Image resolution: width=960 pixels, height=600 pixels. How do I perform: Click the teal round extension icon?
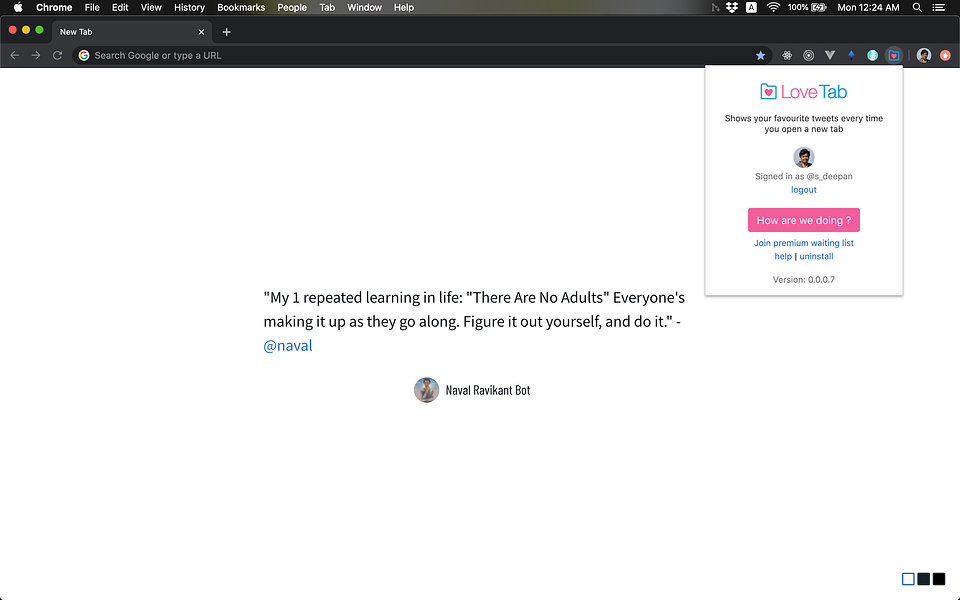pyautogui.click(x=872, y=56)
